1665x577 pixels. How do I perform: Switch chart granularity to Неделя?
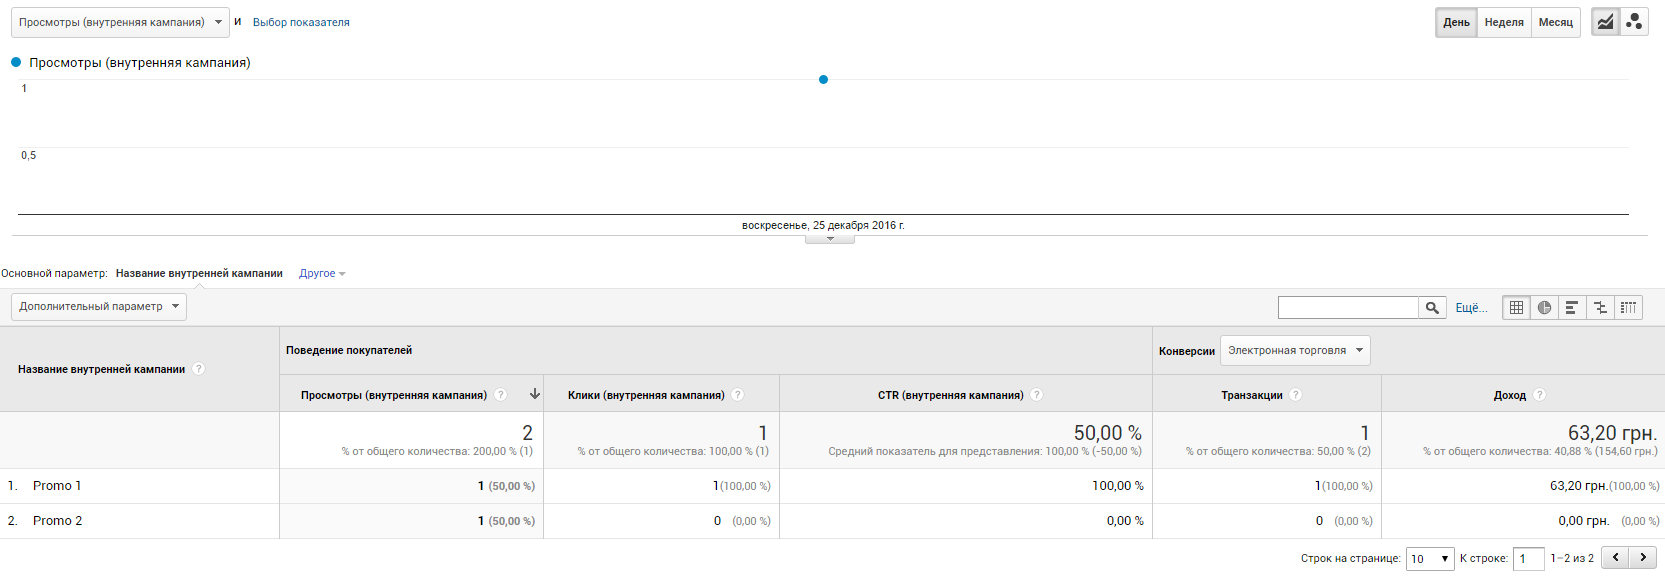1504,22
